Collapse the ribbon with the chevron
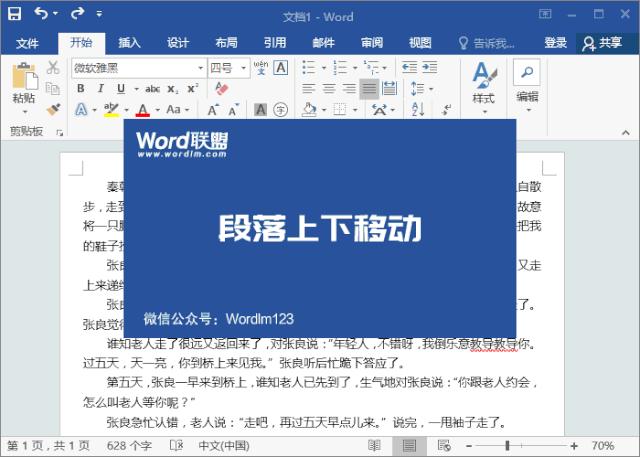Image resolution: width=640 pixels, height=457 pixels. coord(626,133)
